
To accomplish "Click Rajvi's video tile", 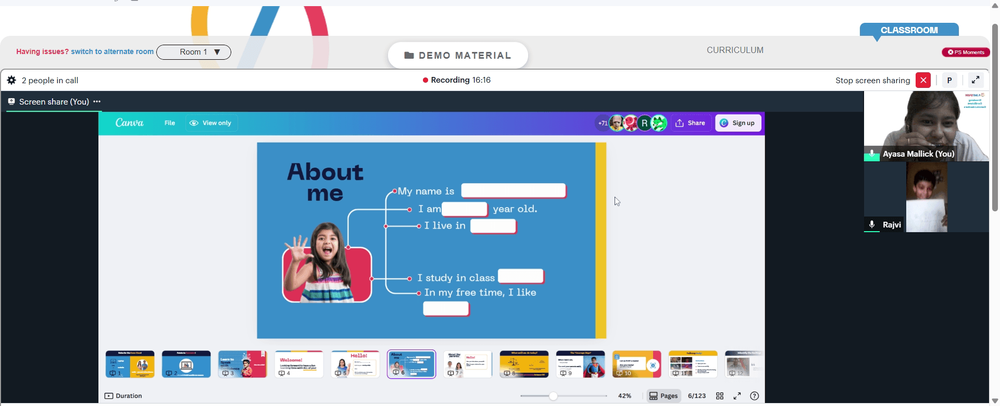I will click(x=926, y=197).
